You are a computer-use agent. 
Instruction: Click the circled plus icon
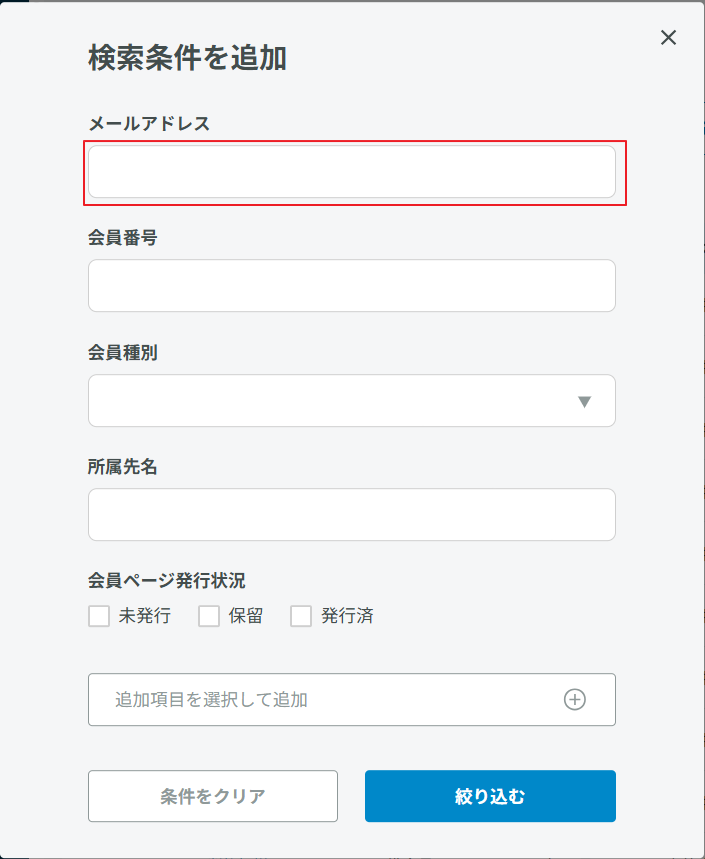coord(575,700)
